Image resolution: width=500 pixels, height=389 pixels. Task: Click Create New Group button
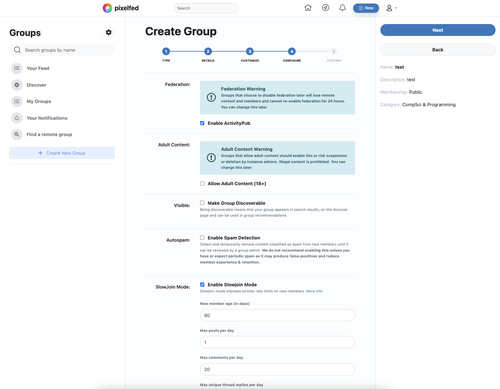[x=62, y=153]
